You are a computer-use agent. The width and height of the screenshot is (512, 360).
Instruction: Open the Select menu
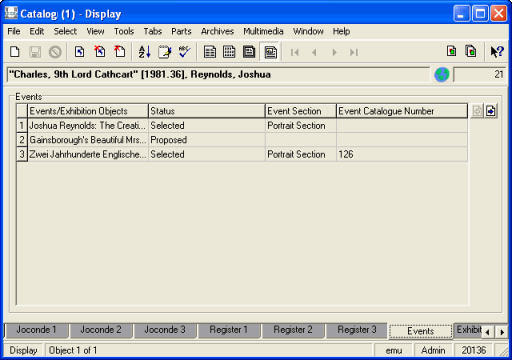coord(65,31)
